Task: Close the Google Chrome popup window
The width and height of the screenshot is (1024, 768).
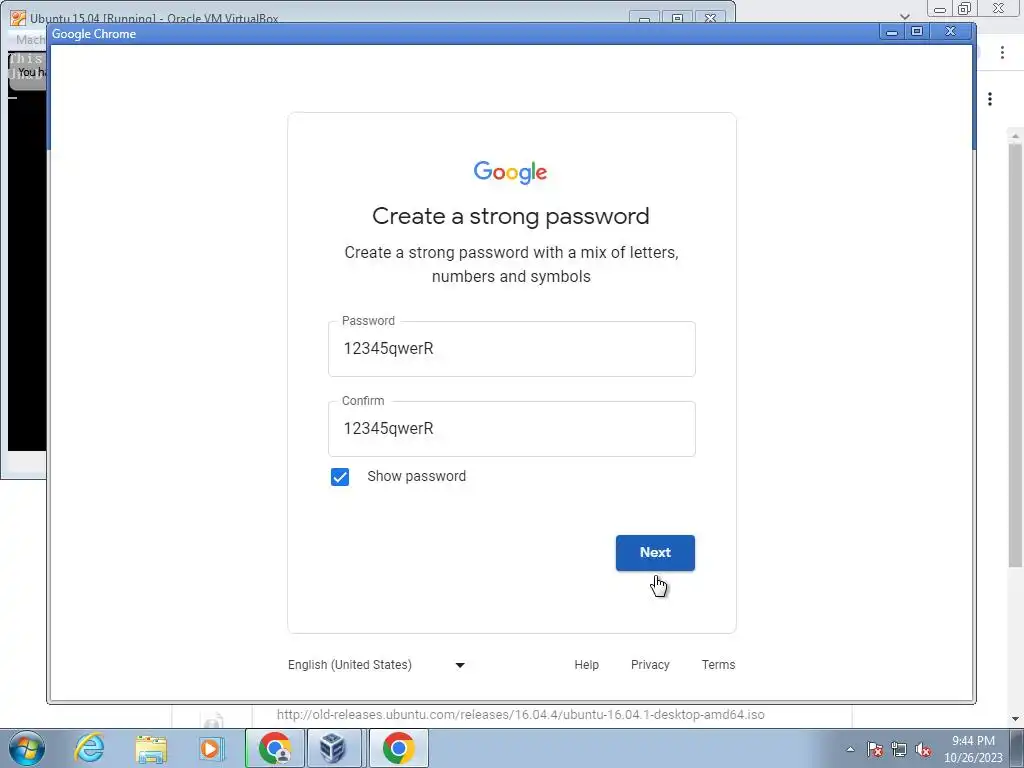Action: 951,31
